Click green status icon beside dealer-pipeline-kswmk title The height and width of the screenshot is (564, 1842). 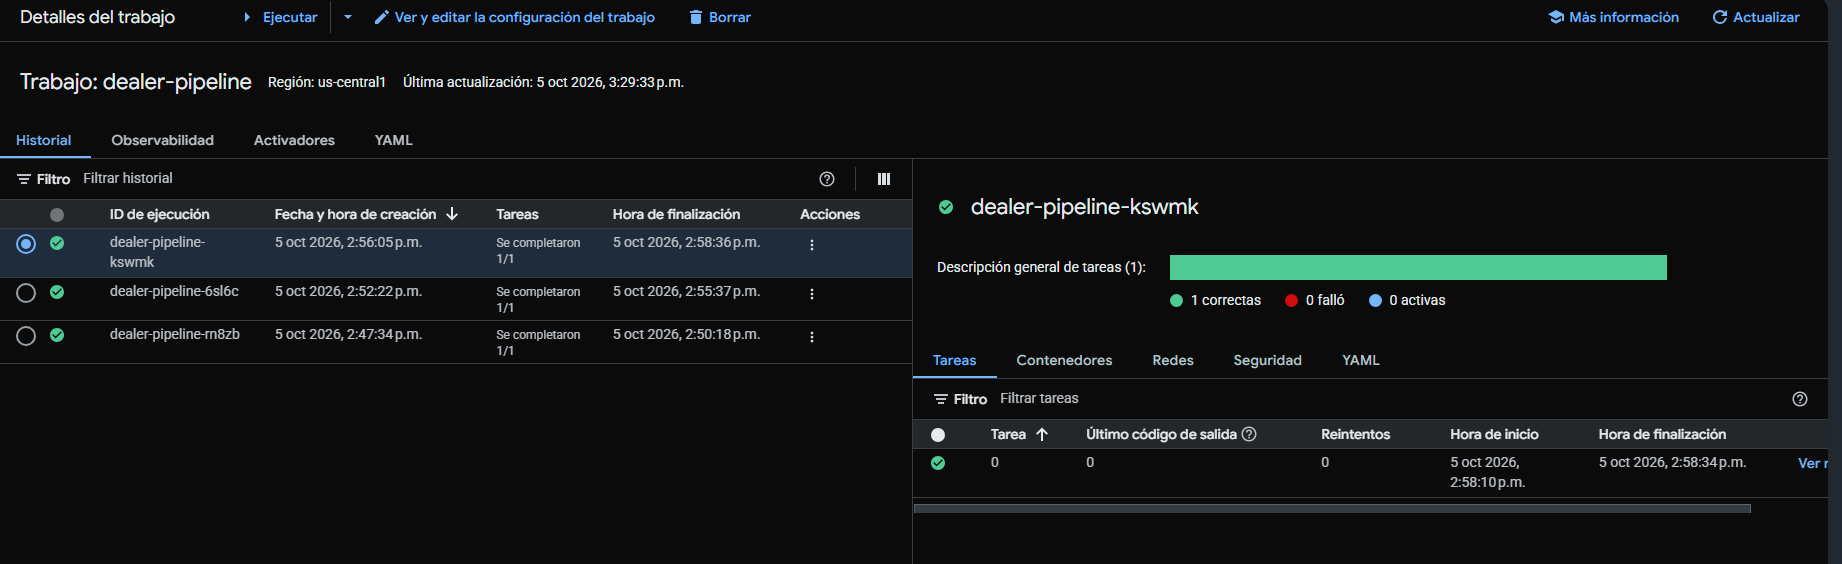(946, 207)
